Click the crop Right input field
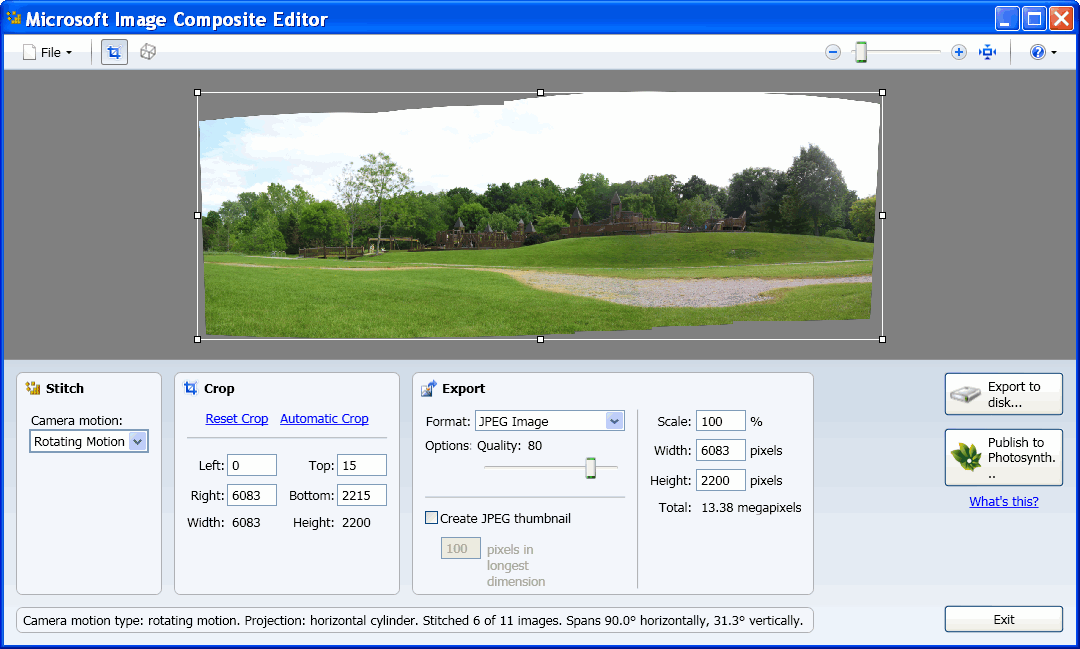Screen dimensions: 1080x649 252,495
